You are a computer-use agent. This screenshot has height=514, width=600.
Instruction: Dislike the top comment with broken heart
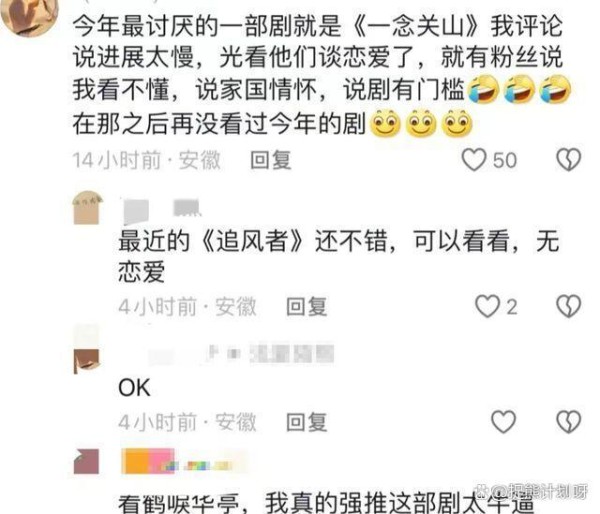(x=569, y=160)
